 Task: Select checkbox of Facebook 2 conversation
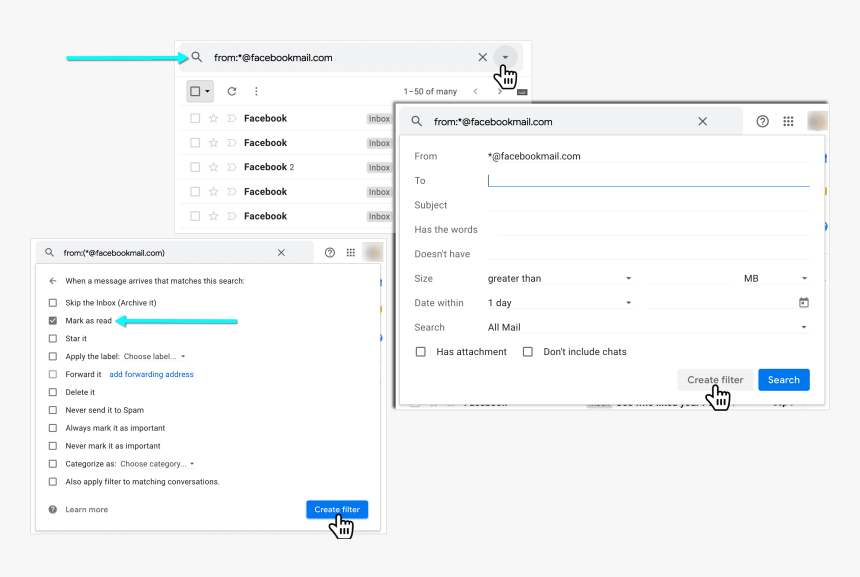[x=195, y=167]
